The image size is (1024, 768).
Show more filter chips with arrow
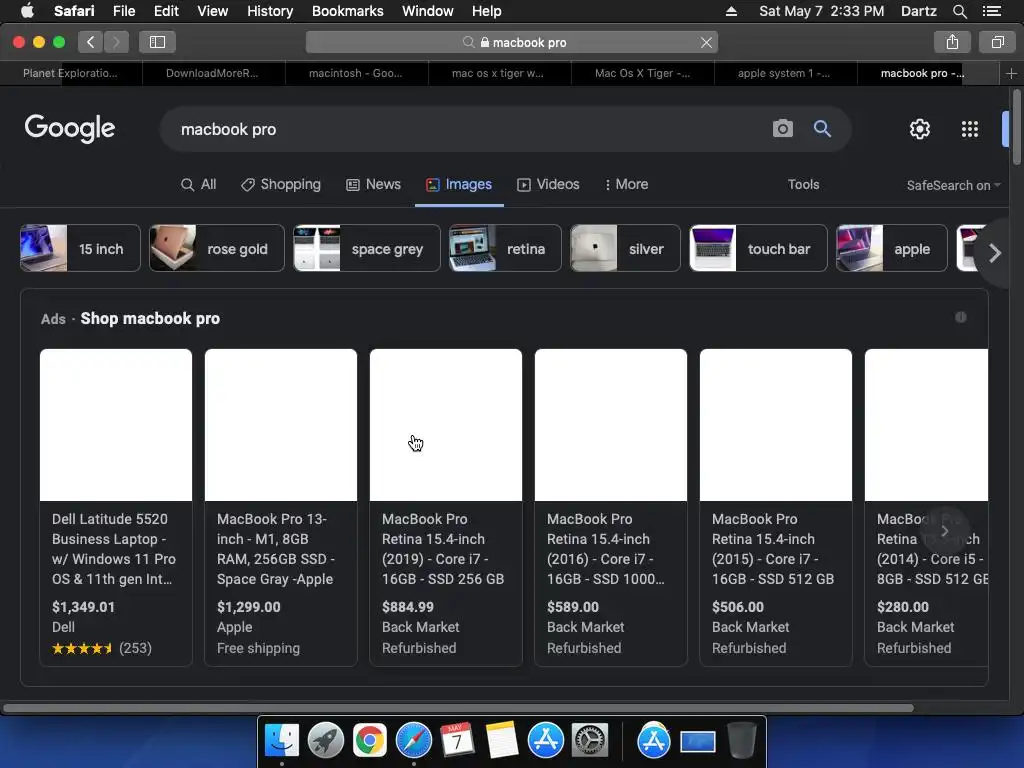pos(994,253)
